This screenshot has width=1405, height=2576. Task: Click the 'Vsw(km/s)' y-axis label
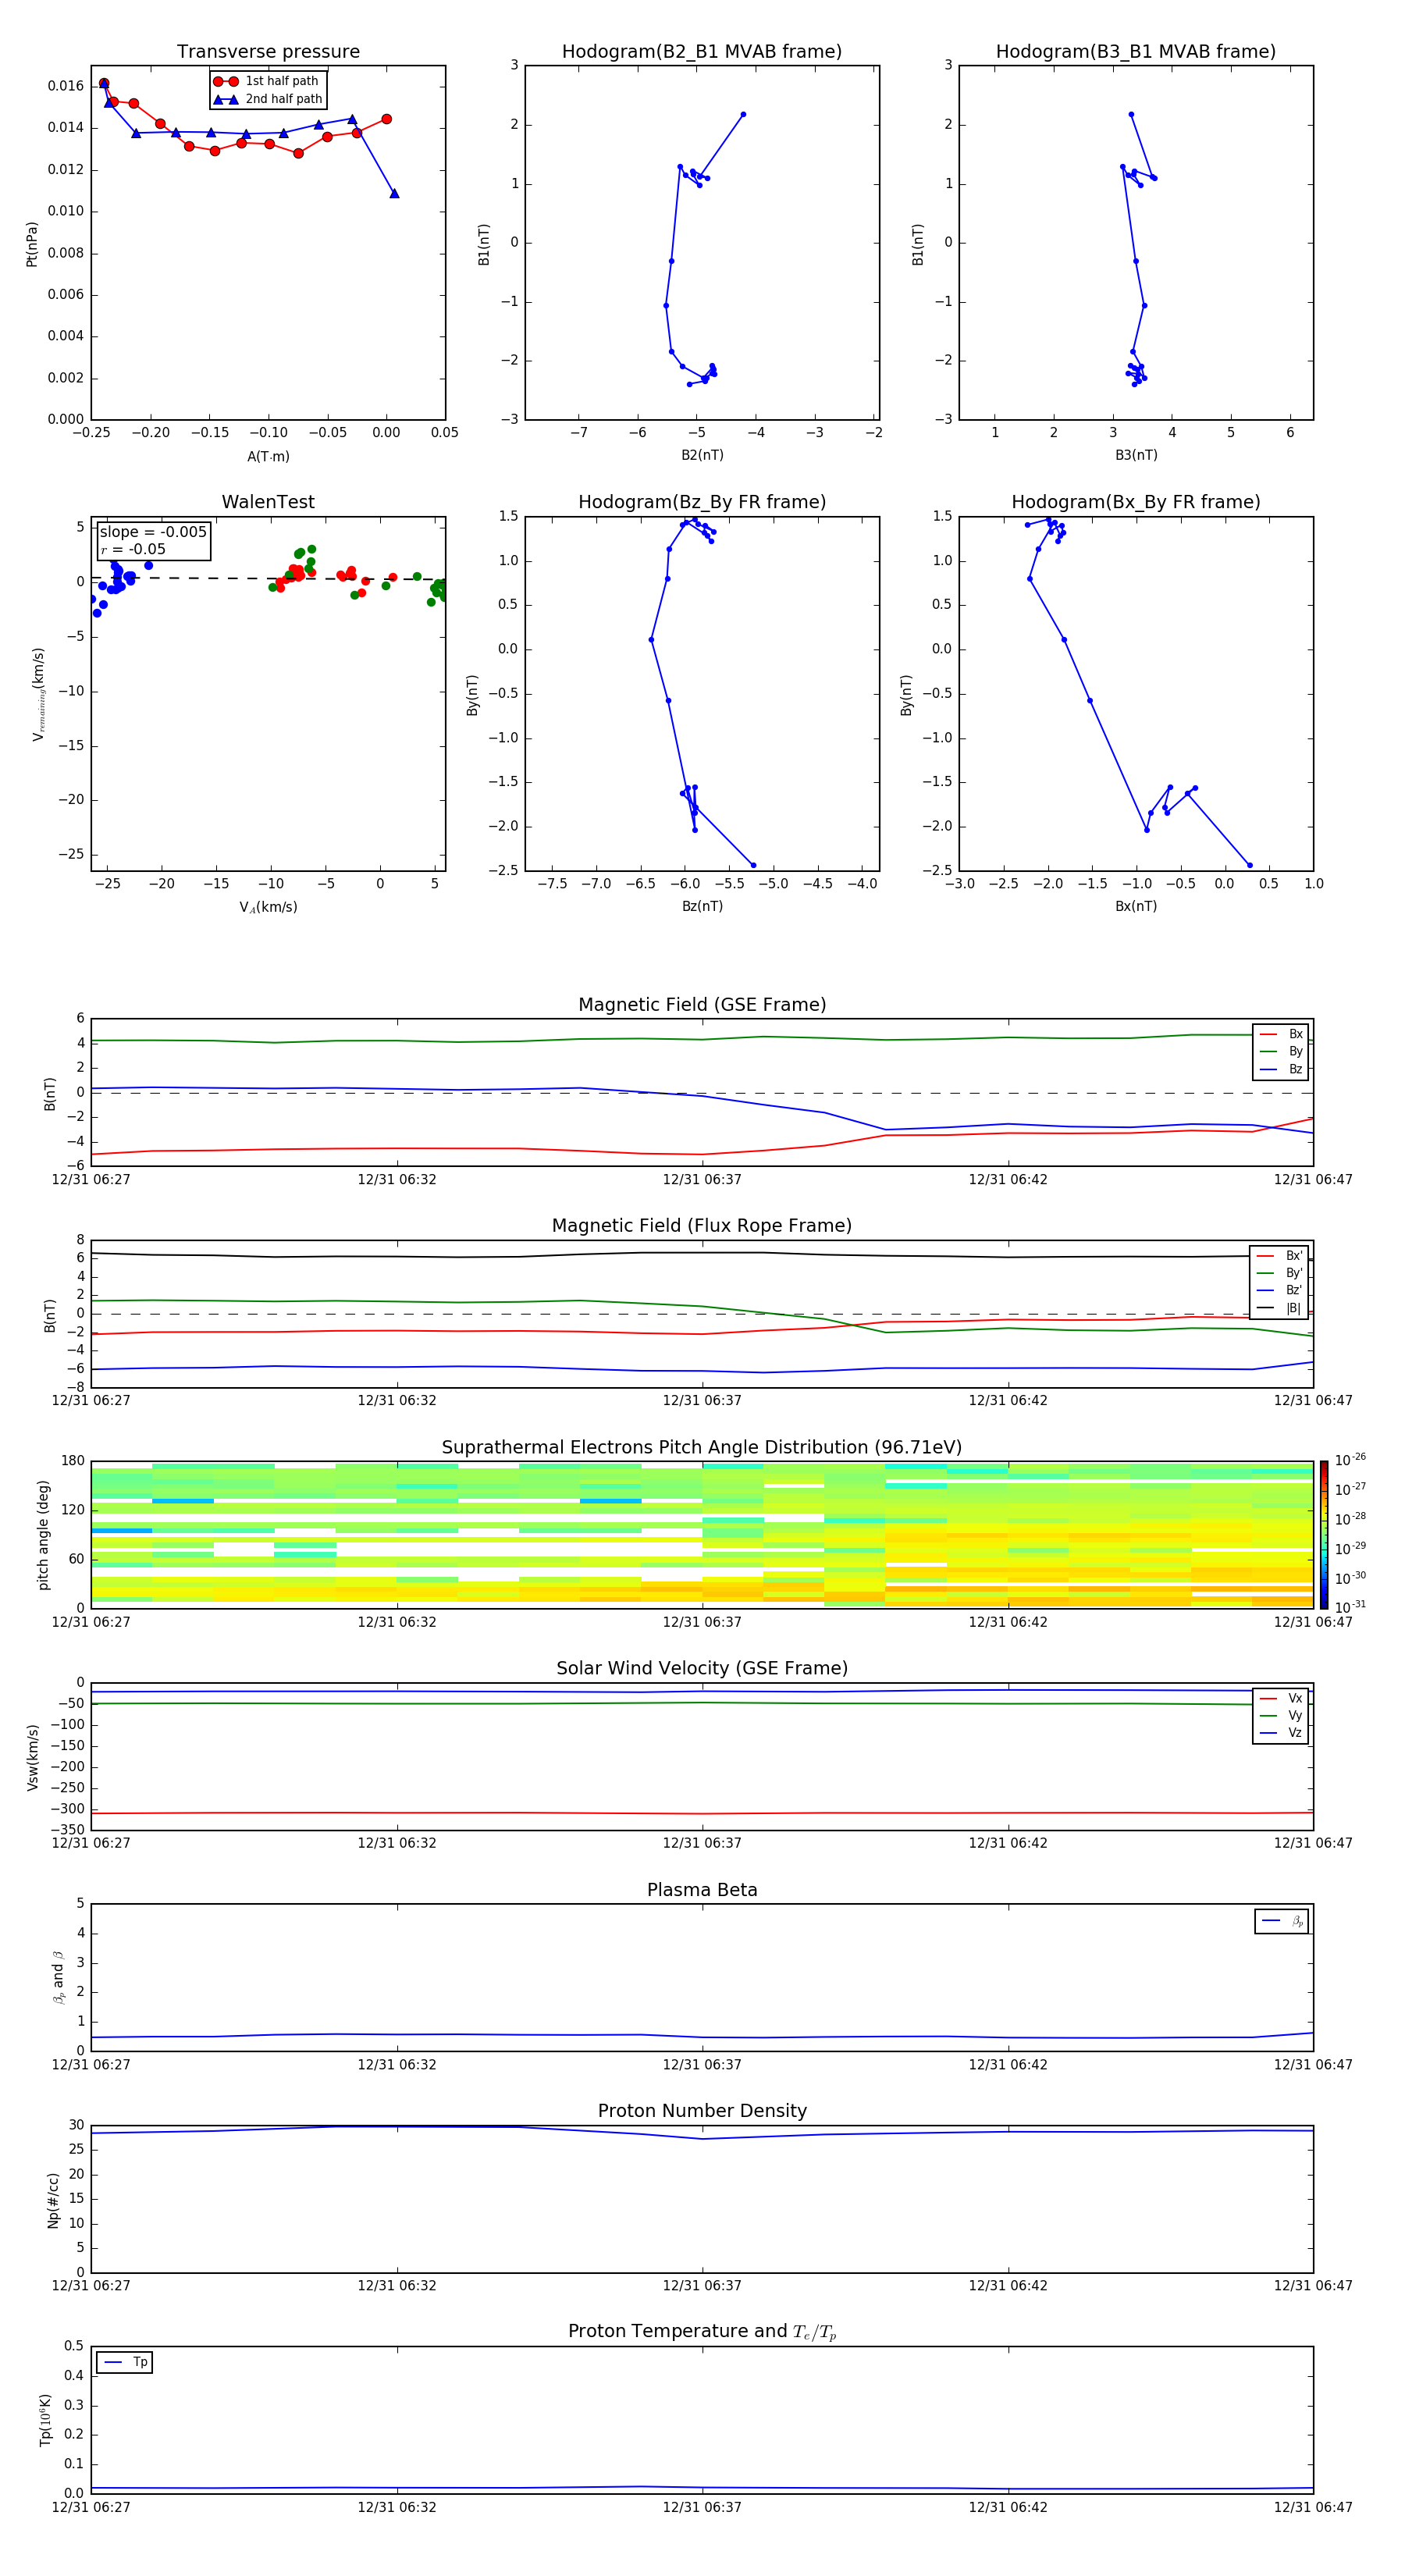[x=32, y=1756]
